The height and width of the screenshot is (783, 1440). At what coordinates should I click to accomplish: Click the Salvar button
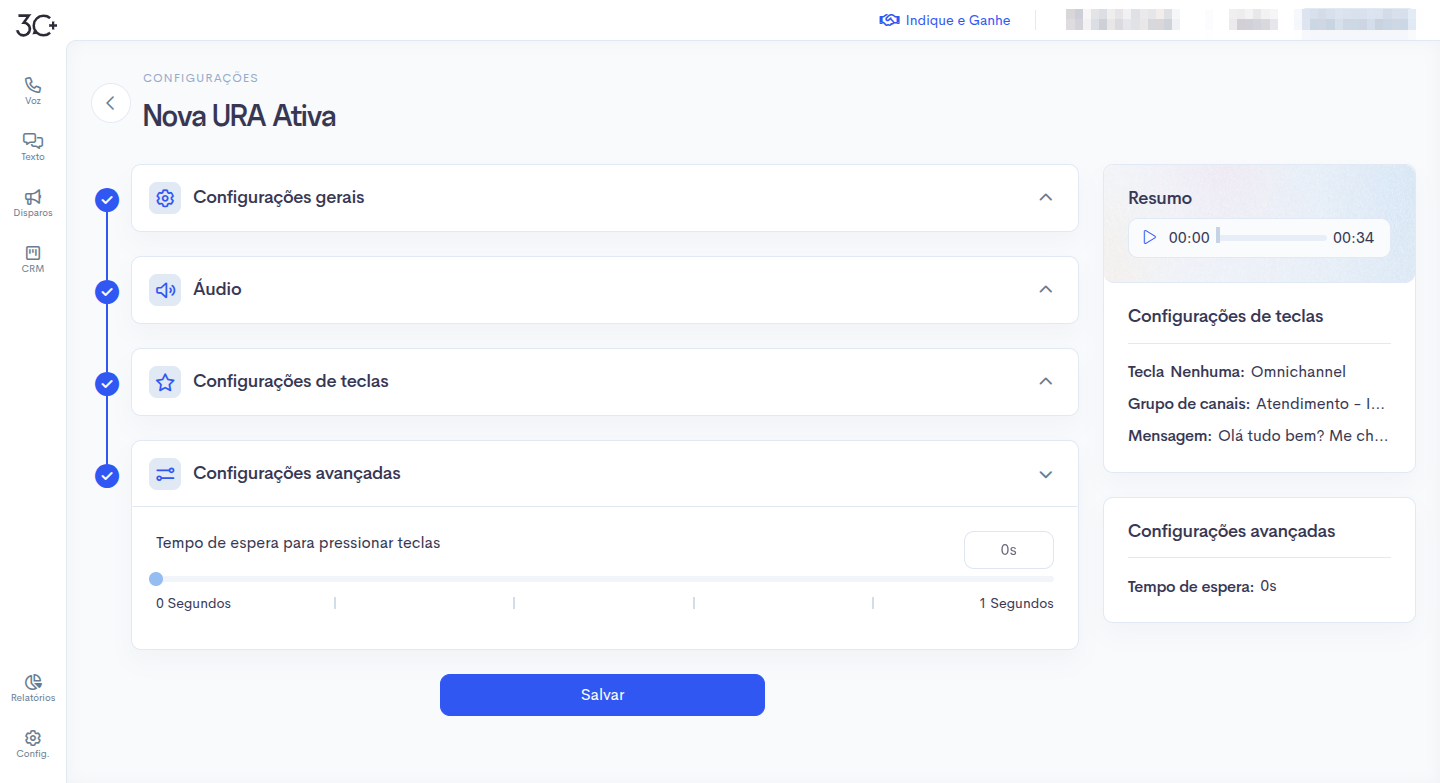[x=602, y=695]
